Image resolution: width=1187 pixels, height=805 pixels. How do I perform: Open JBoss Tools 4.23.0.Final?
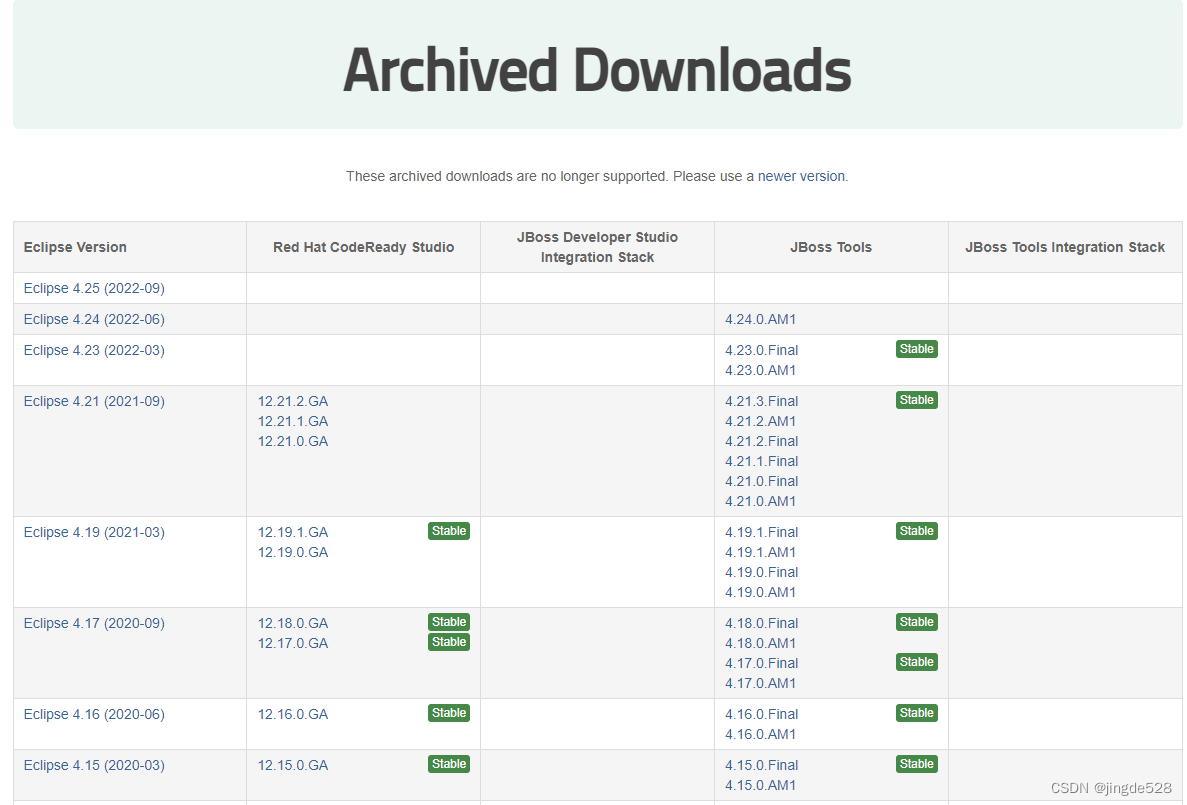(762, 351)
